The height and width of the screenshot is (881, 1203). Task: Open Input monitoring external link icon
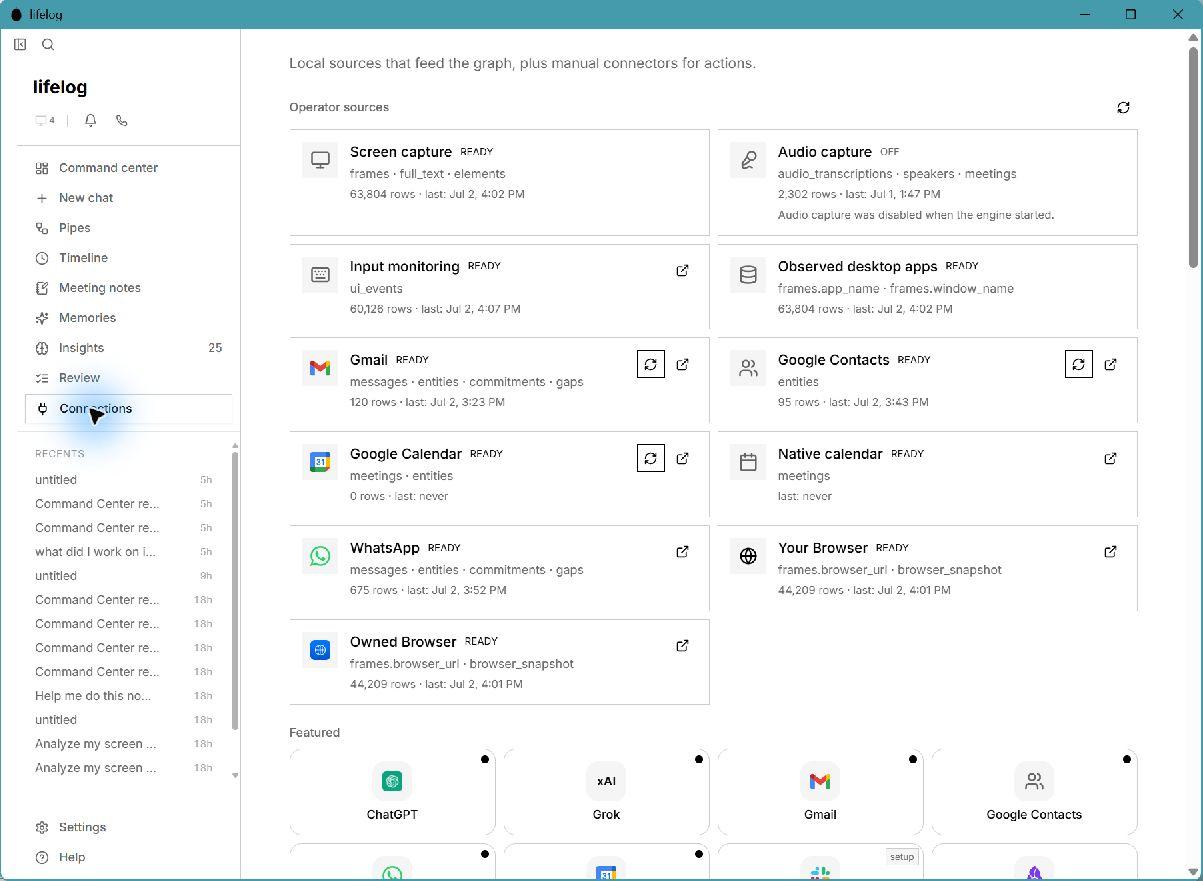pos(682,271)
